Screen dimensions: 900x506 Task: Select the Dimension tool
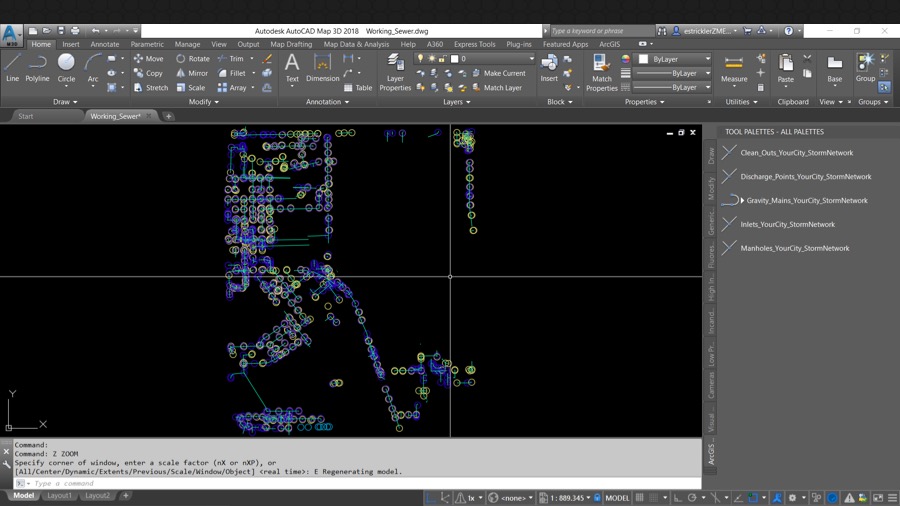pyautogui.click(x=323, y=68)
